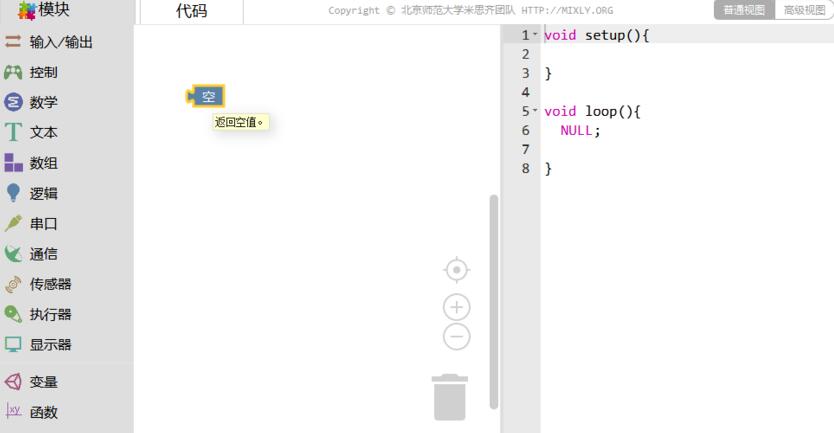Viewport: 834px width, 433px height.
Task: Center the workspace with crosshair icon
Action: 456,270
